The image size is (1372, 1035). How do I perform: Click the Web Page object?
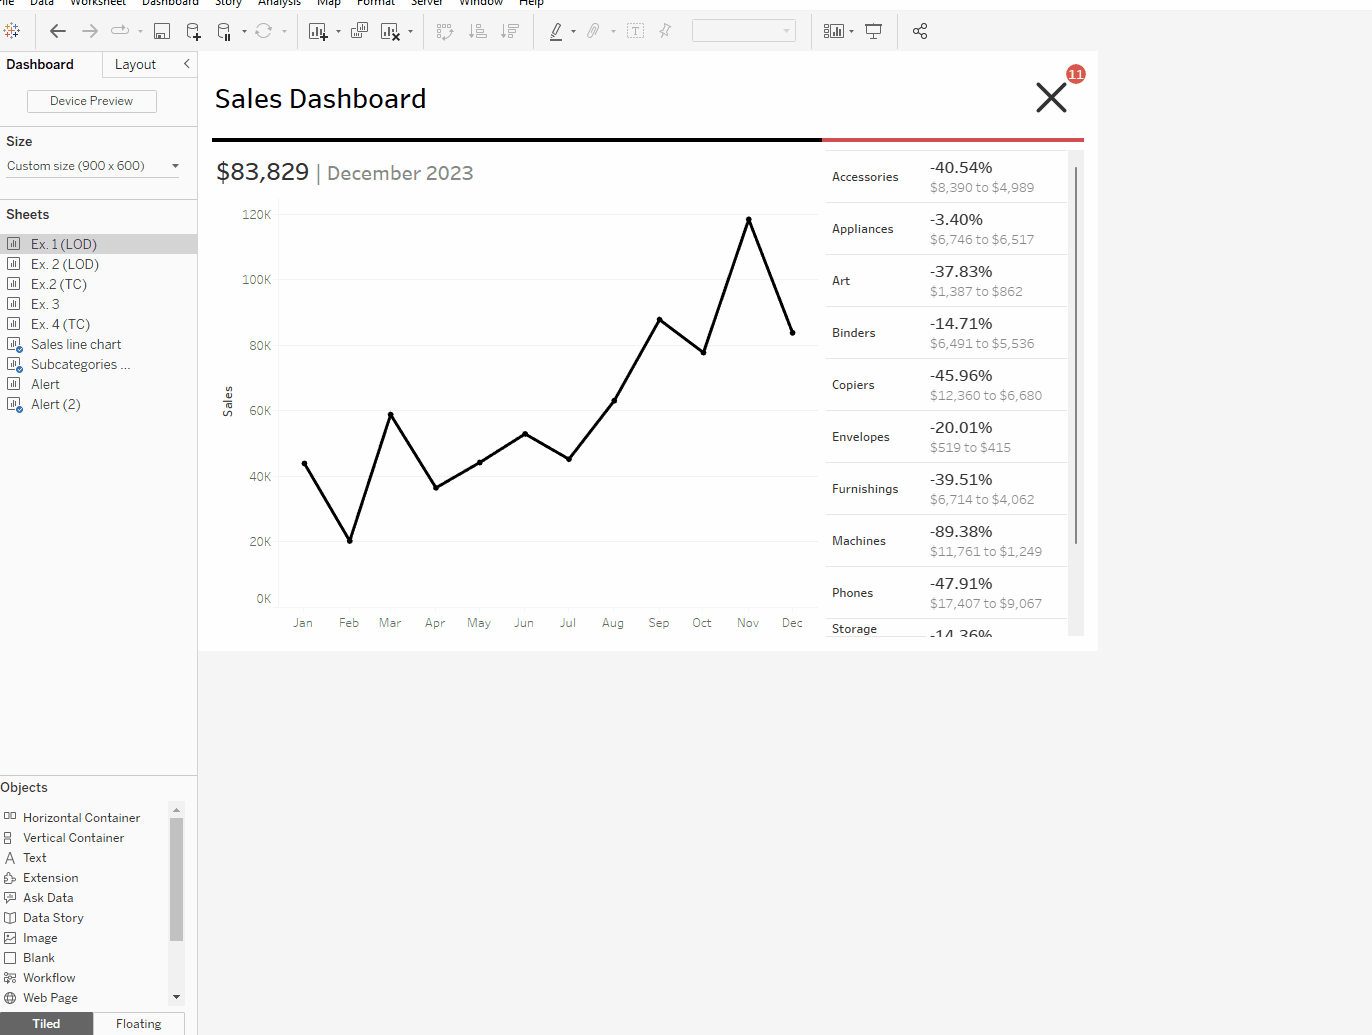pyautogui.click(x=50, y=997)
